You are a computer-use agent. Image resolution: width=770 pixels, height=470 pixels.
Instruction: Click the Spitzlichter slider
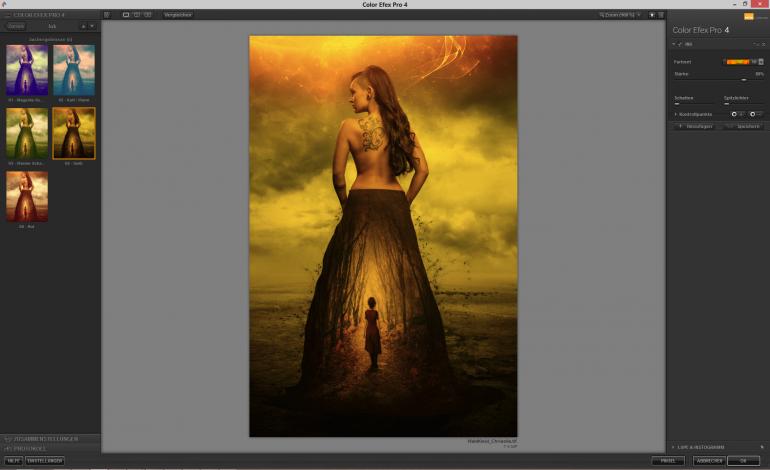(744, 104)
